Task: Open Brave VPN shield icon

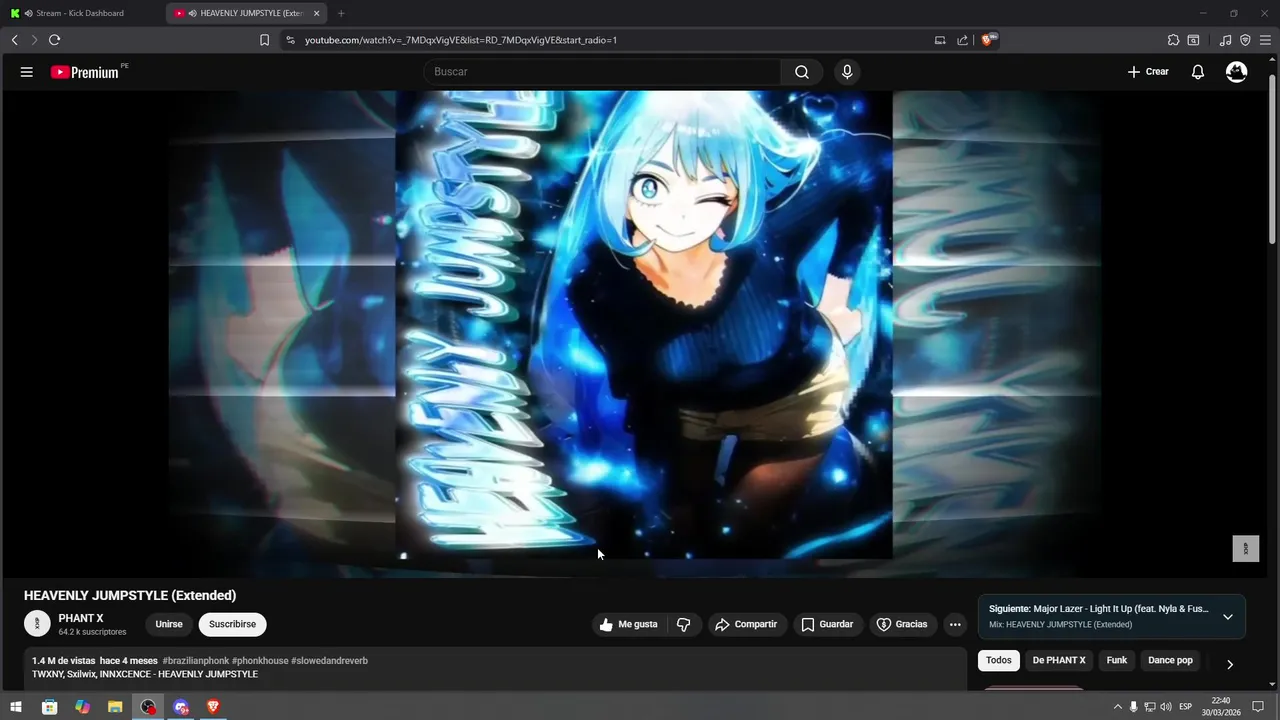Action: tap(1245, 40)
